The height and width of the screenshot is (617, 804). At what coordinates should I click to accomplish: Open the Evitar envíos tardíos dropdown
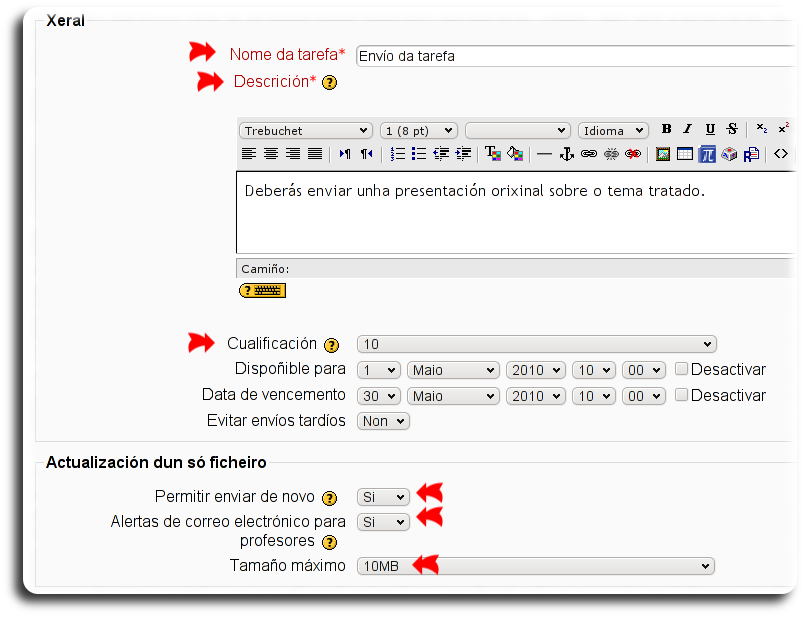click(383, 421)
